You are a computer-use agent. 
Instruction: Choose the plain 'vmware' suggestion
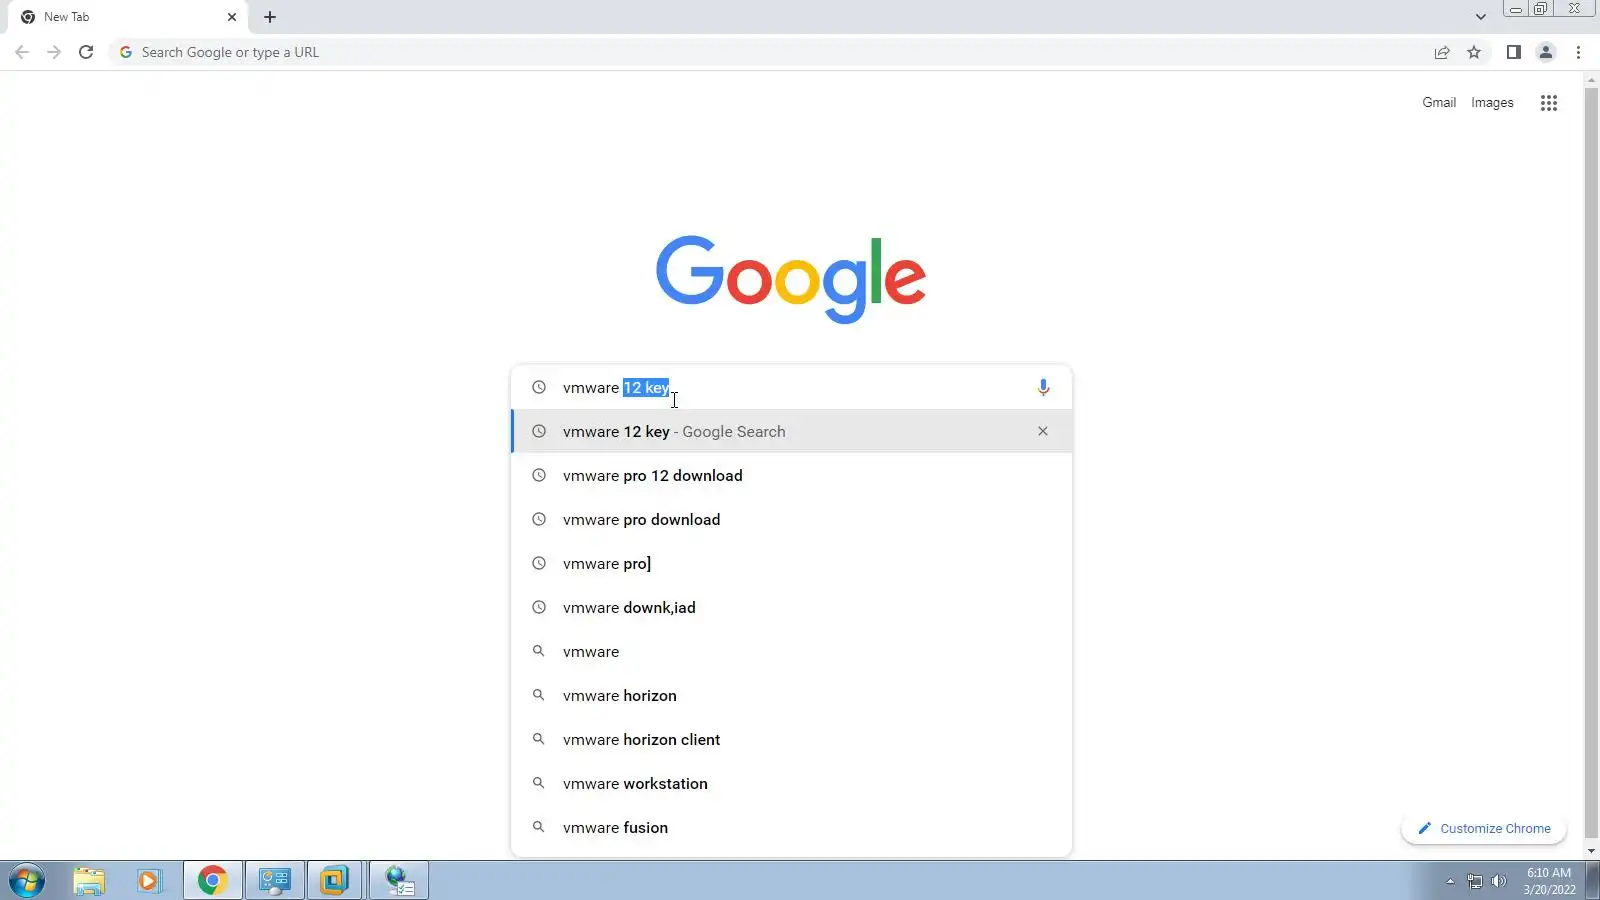tap(791, 651)
